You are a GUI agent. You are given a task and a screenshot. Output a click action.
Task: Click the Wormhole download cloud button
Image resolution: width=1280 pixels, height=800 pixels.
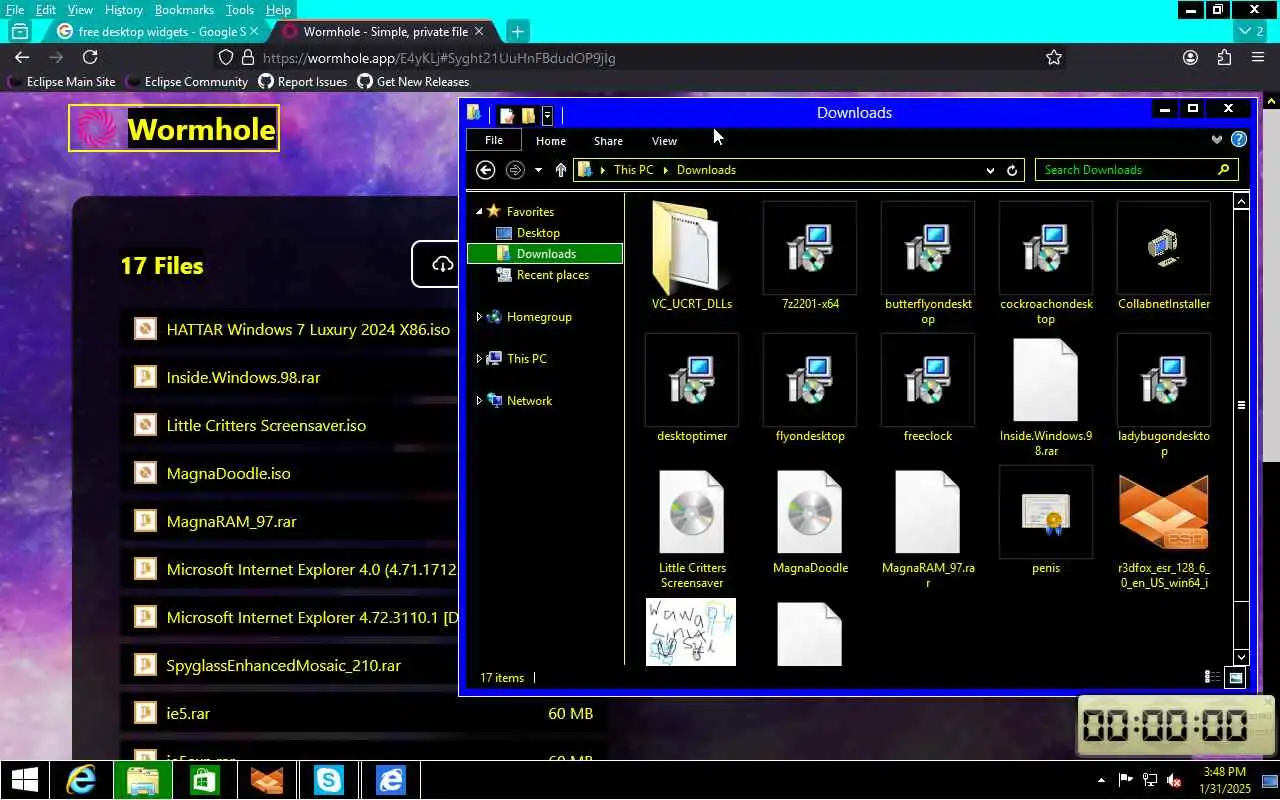pyautogui.click(x=442, y=264)
